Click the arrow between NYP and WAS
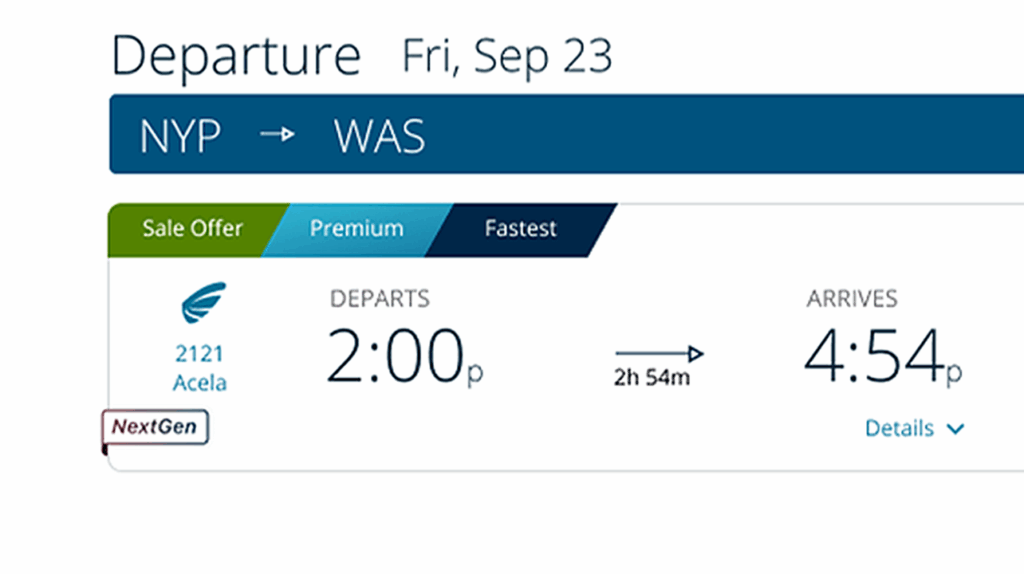Screen dimensions: 1024x574 pyautogui.click(x=277, y=135)
